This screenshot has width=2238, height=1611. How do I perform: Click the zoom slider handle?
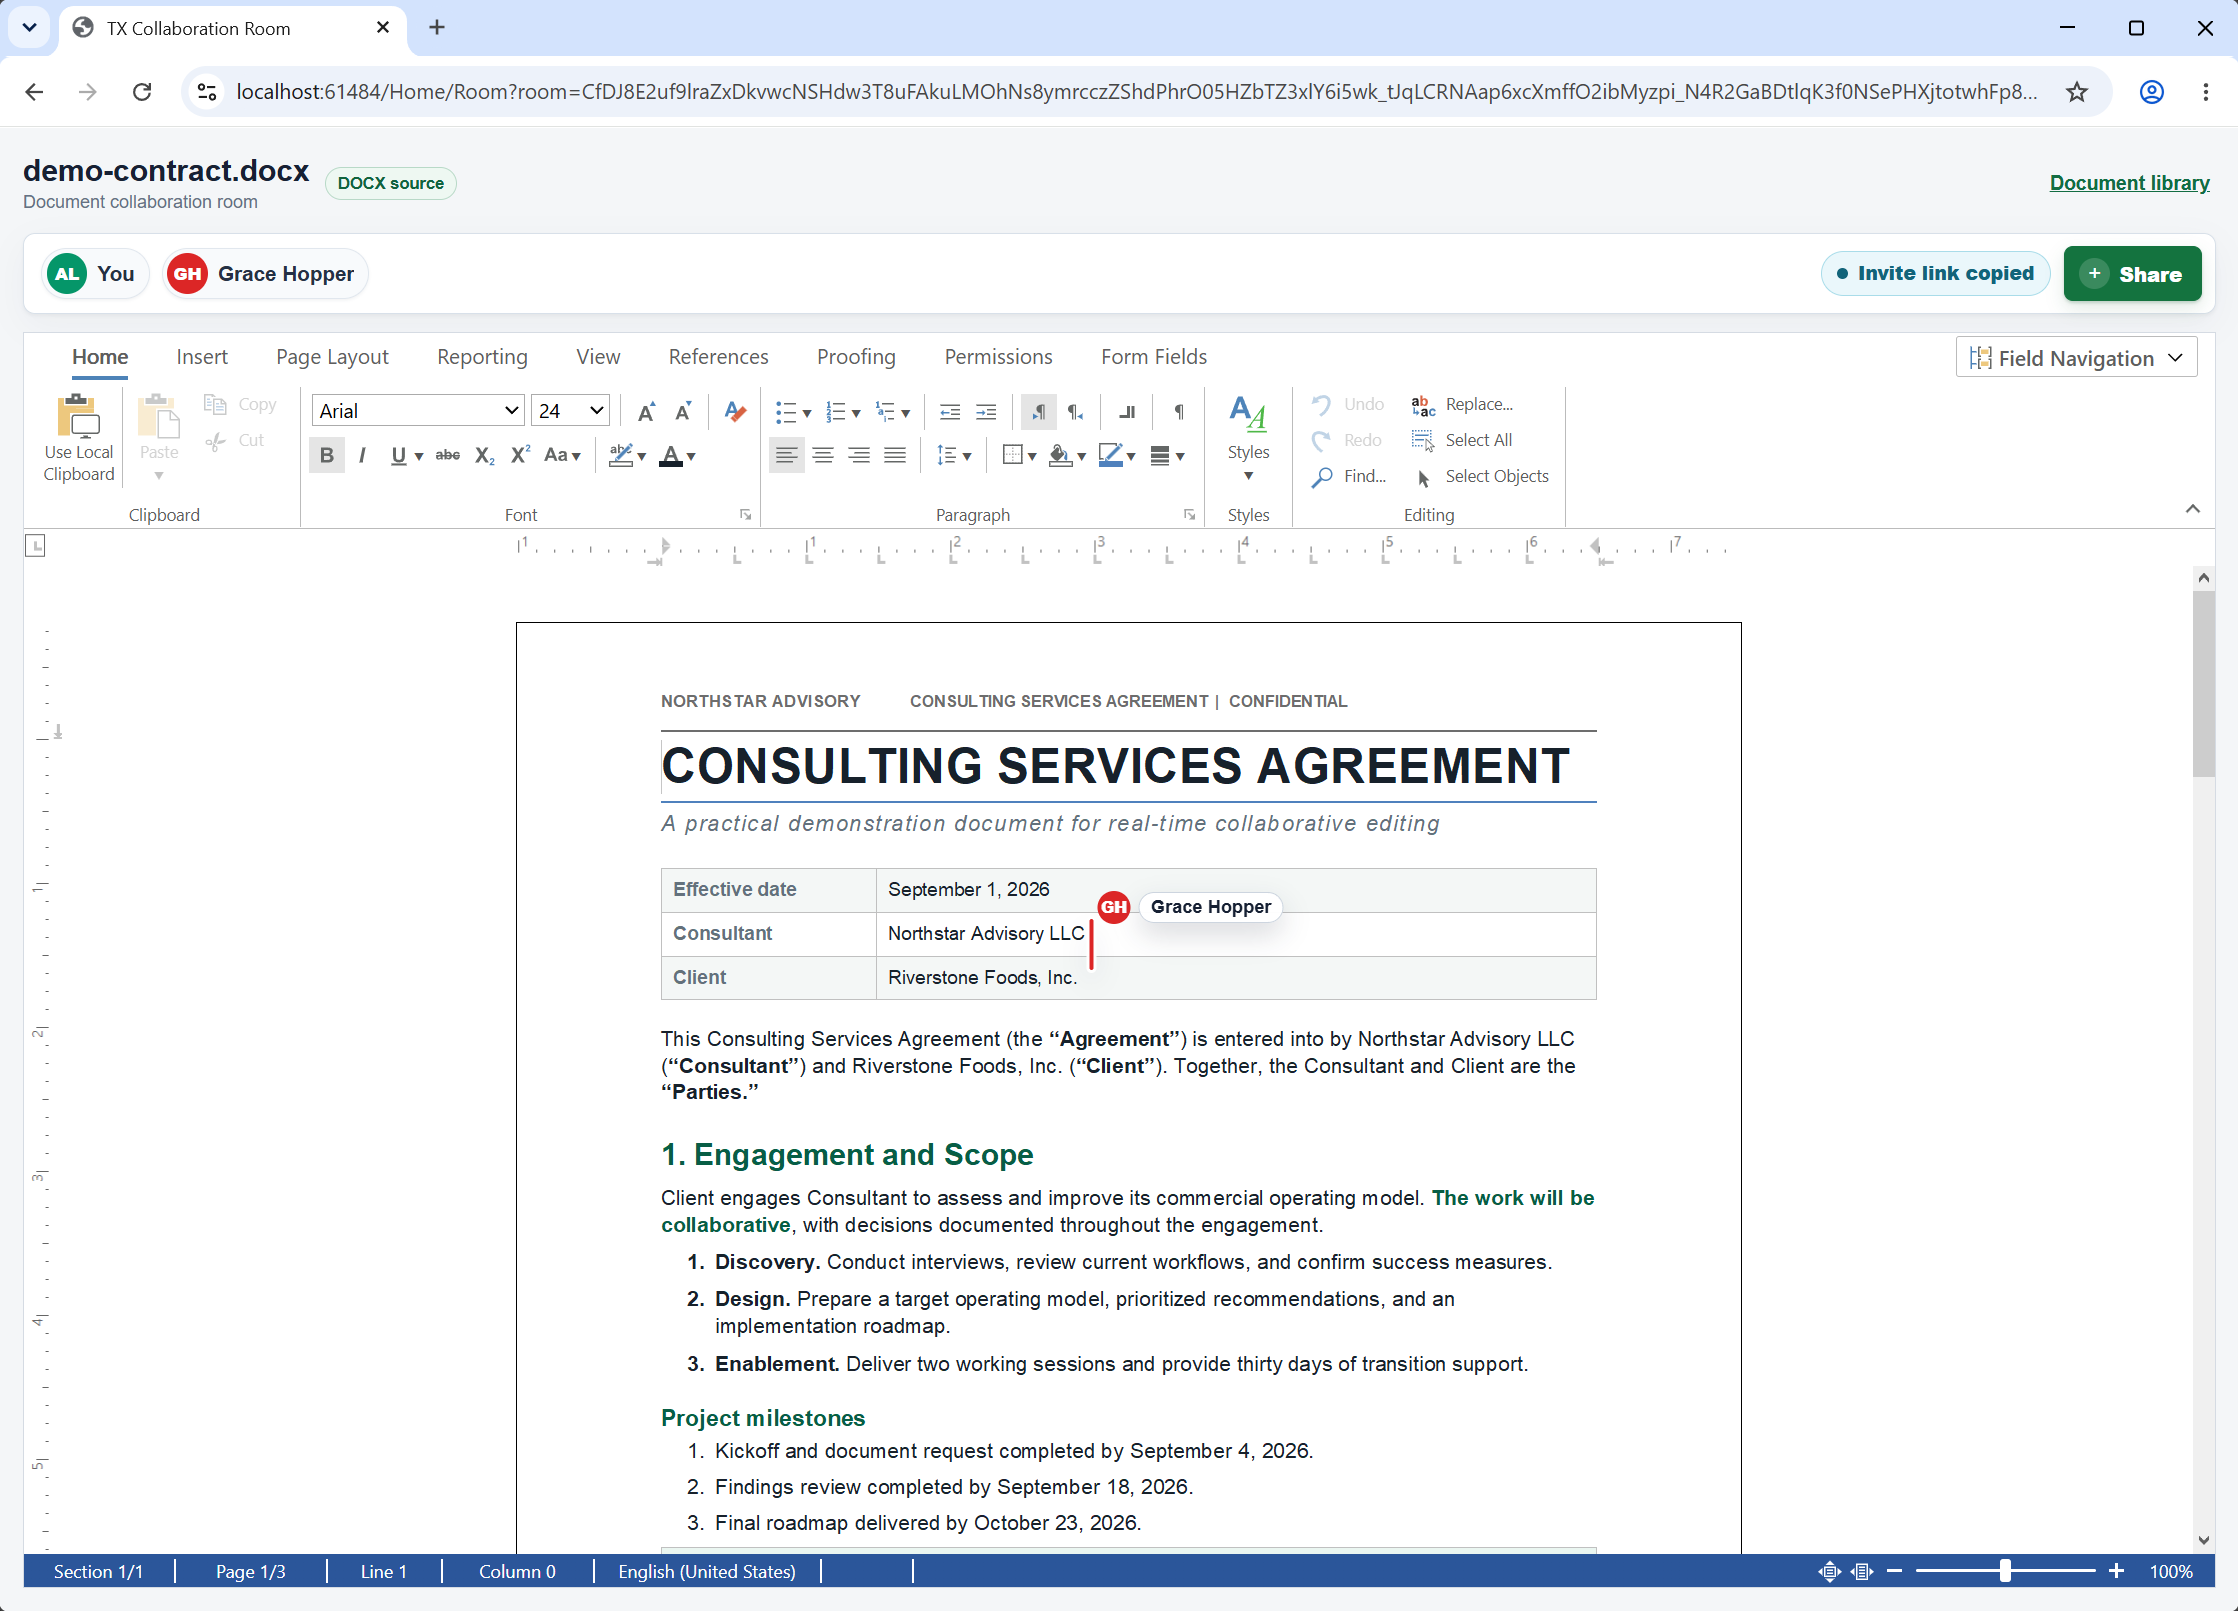click(2005, 1571)
